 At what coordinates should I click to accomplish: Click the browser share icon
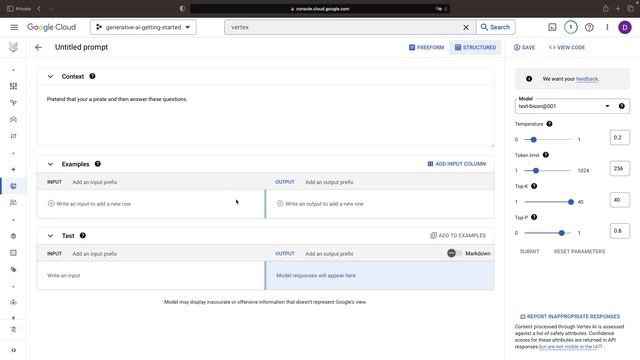[x=606, y=9]
